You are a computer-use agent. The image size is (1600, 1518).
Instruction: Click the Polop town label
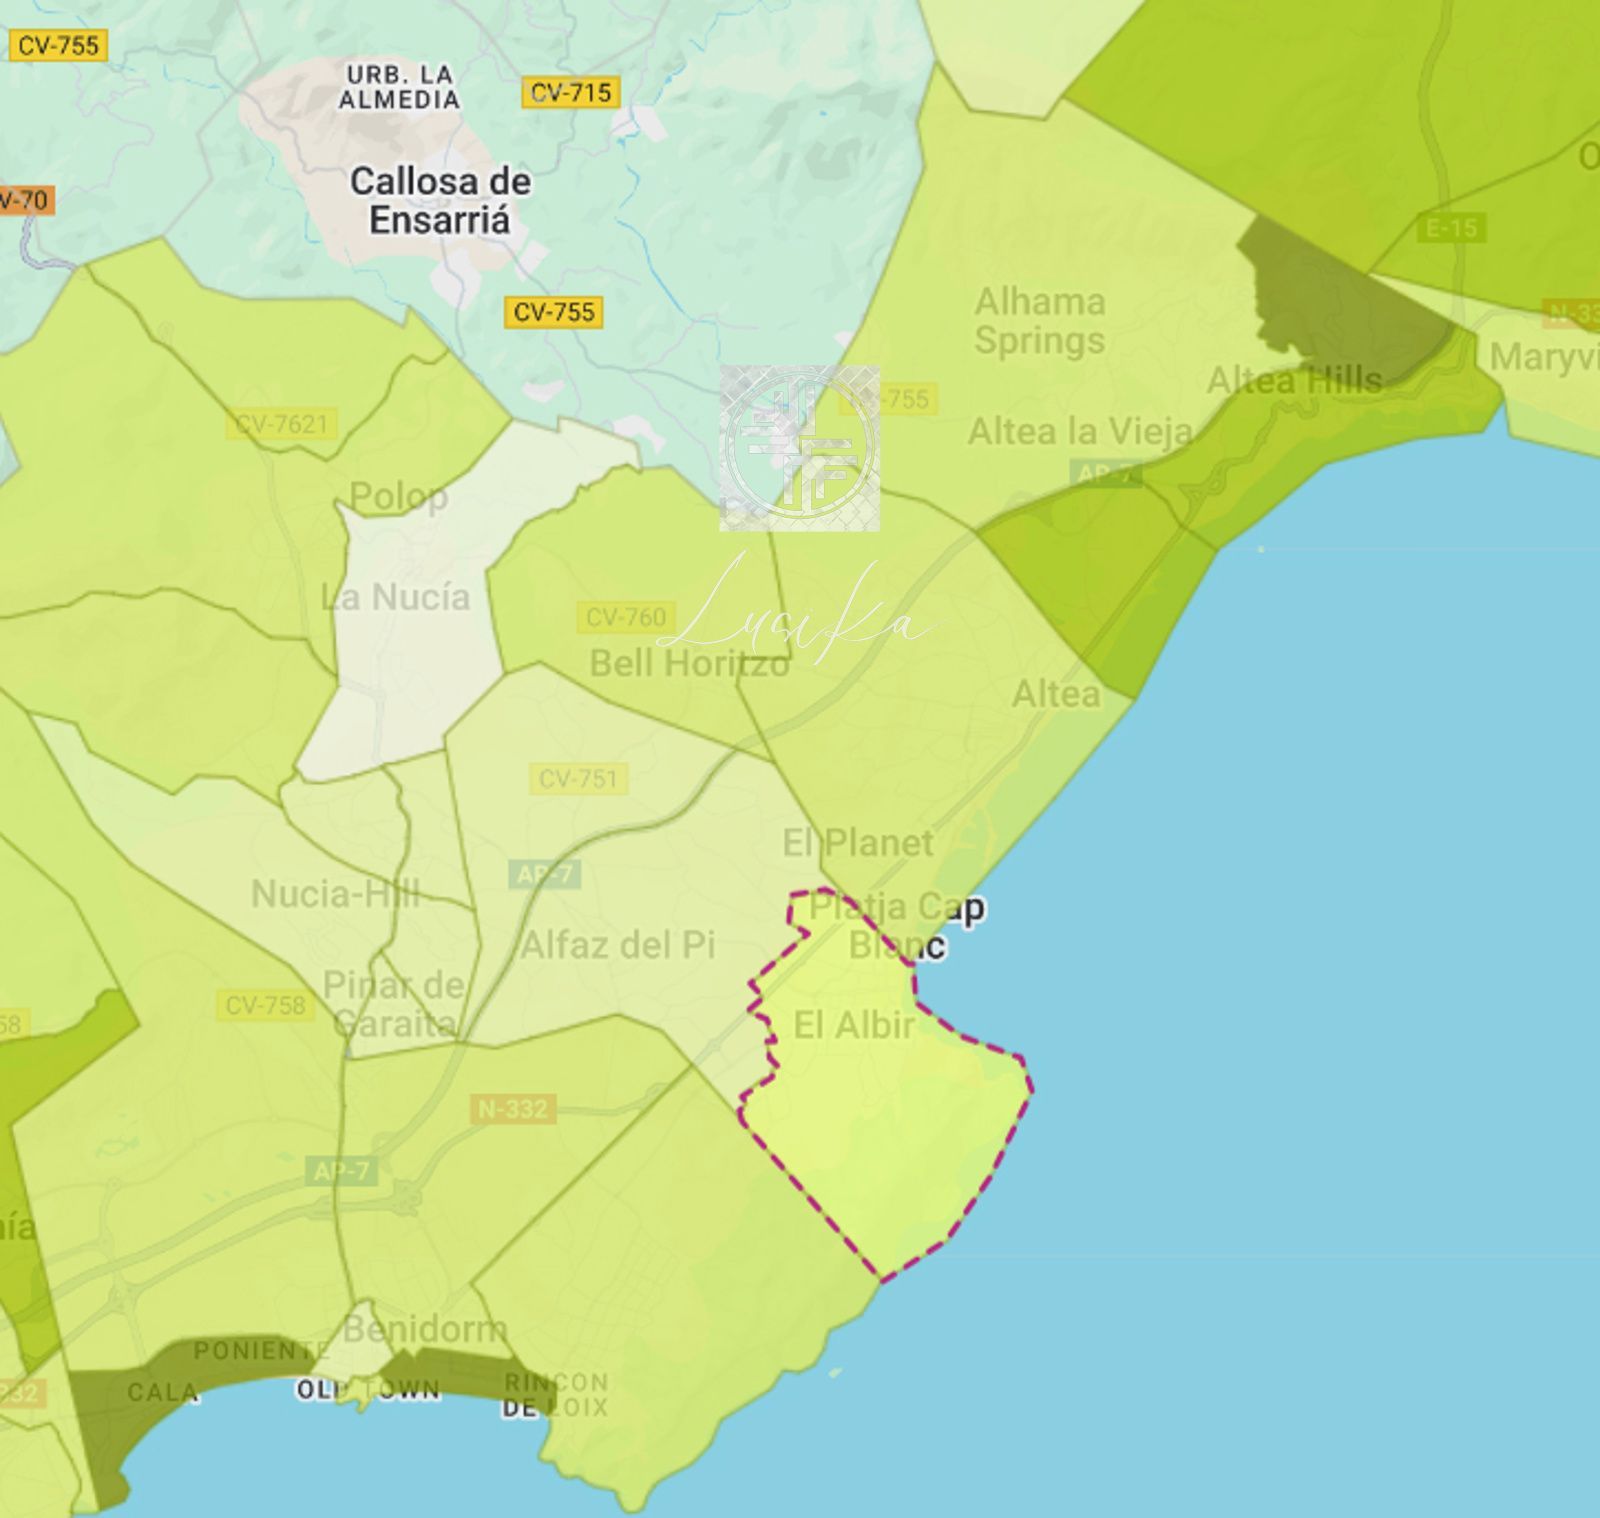click(398, 497)
